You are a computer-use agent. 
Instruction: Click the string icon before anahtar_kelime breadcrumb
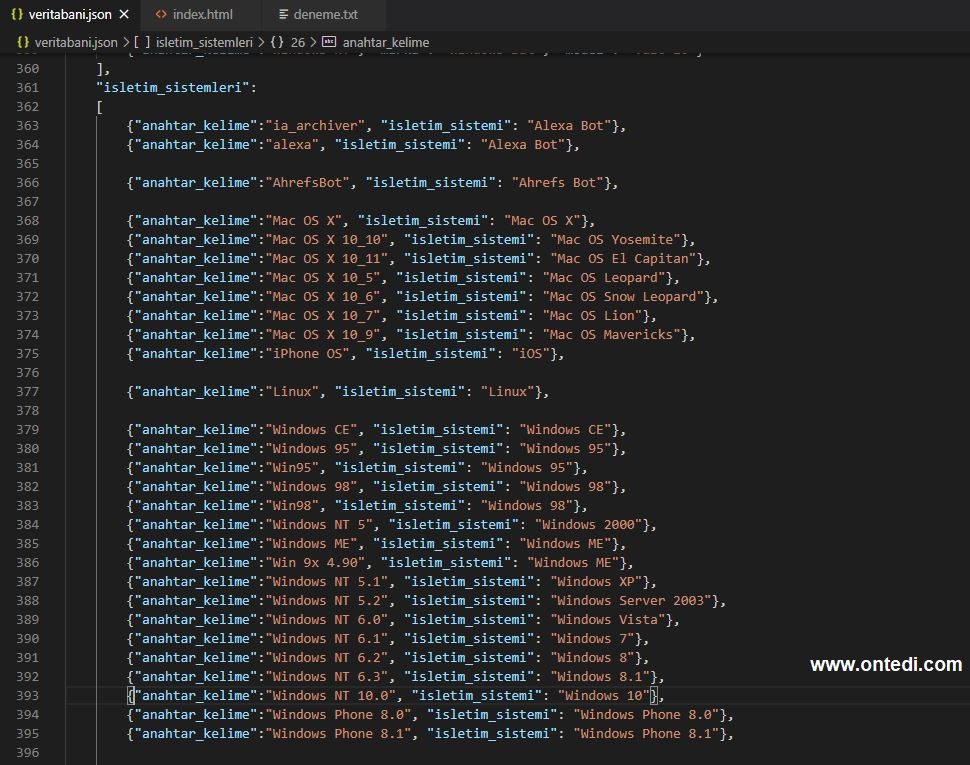(329, 42)
